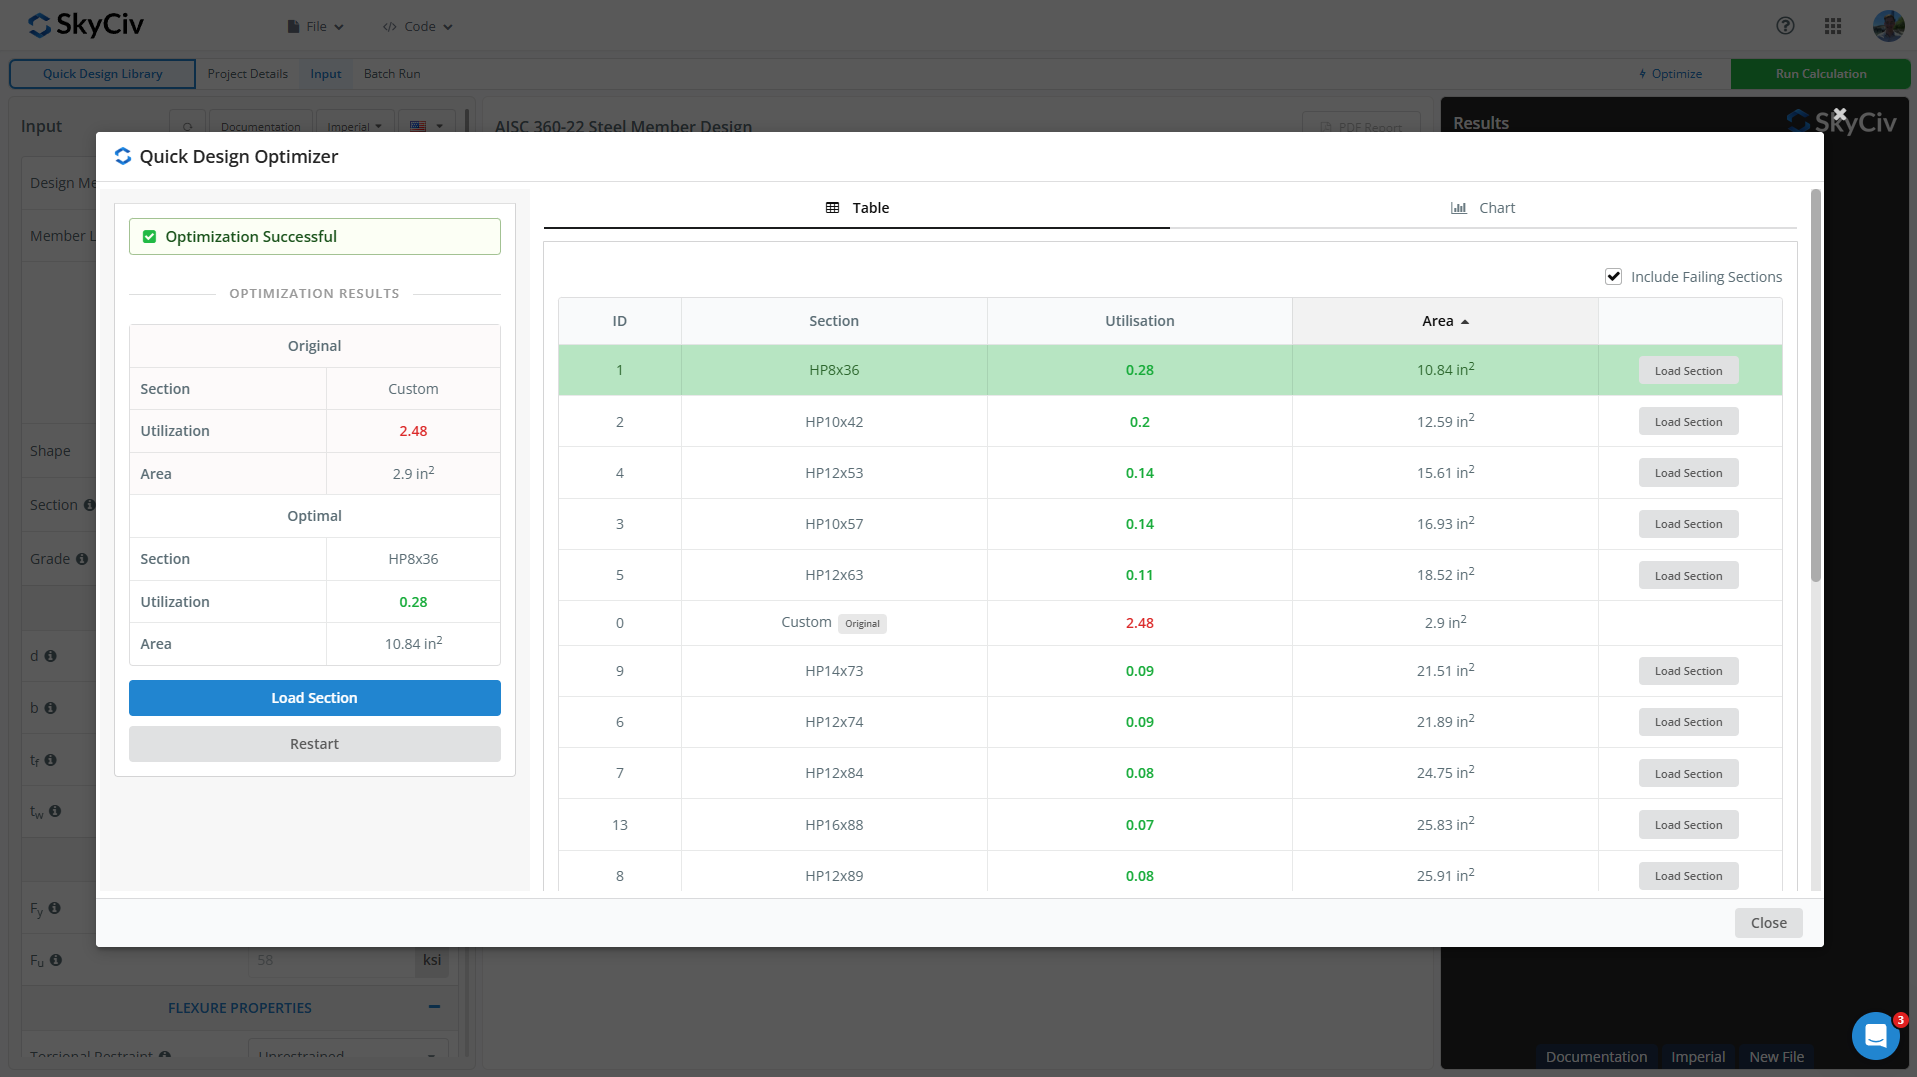1917x1077 pixels.
Task: Open the File menu
Action: tap(315, 27)
